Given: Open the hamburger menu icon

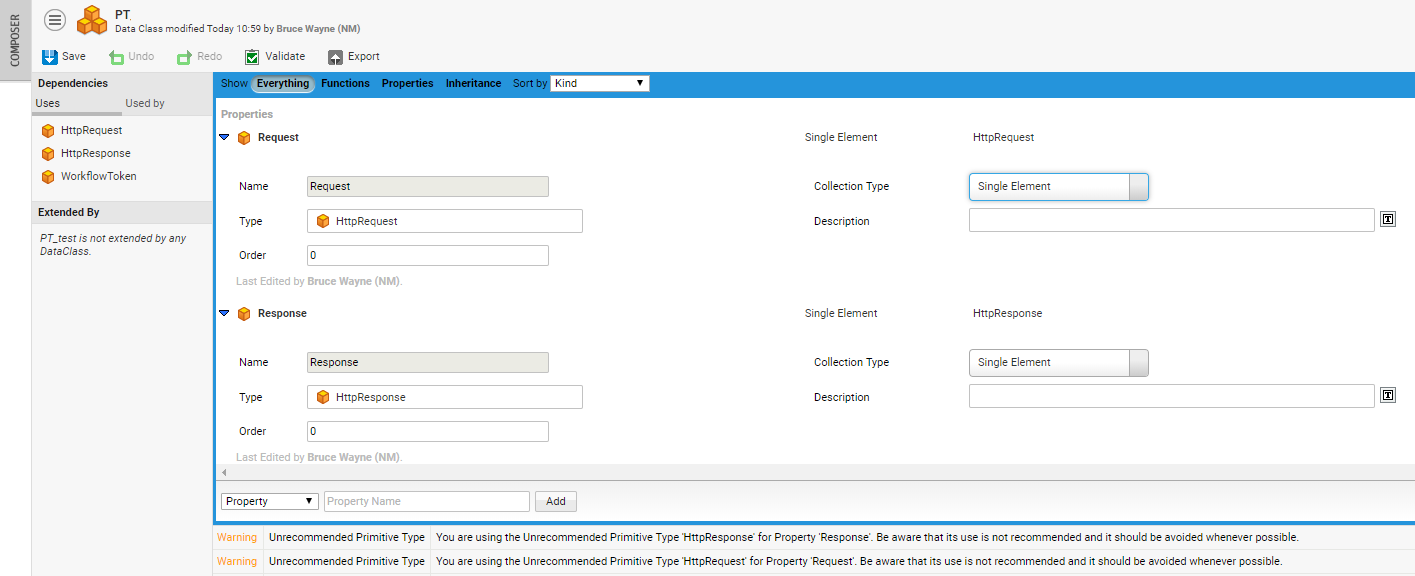Looking at the screenshot, I should click(x=55, y=20).
